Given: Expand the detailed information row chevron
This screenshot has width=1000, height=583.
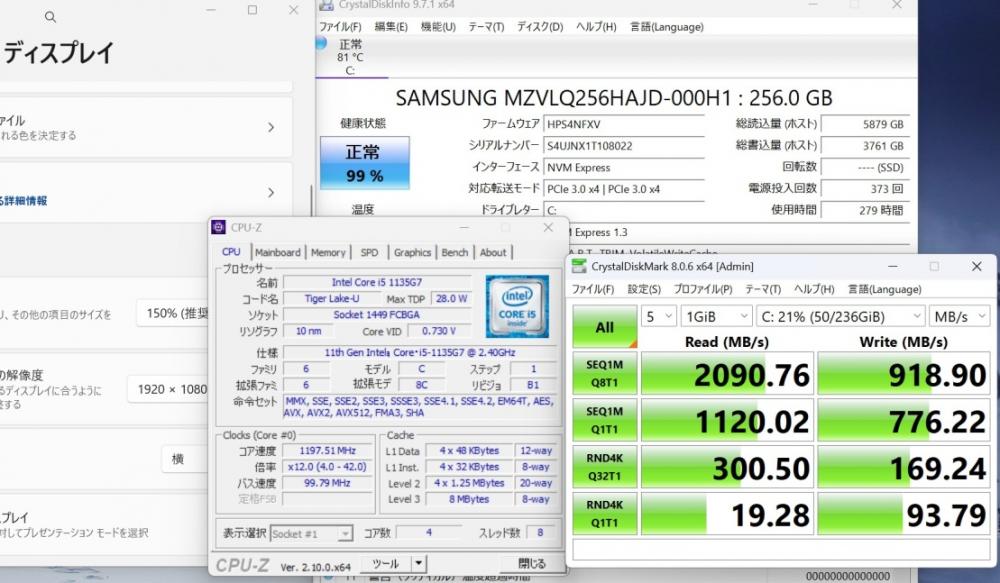Looking at the screenshot, I should [x=271, y=193].
